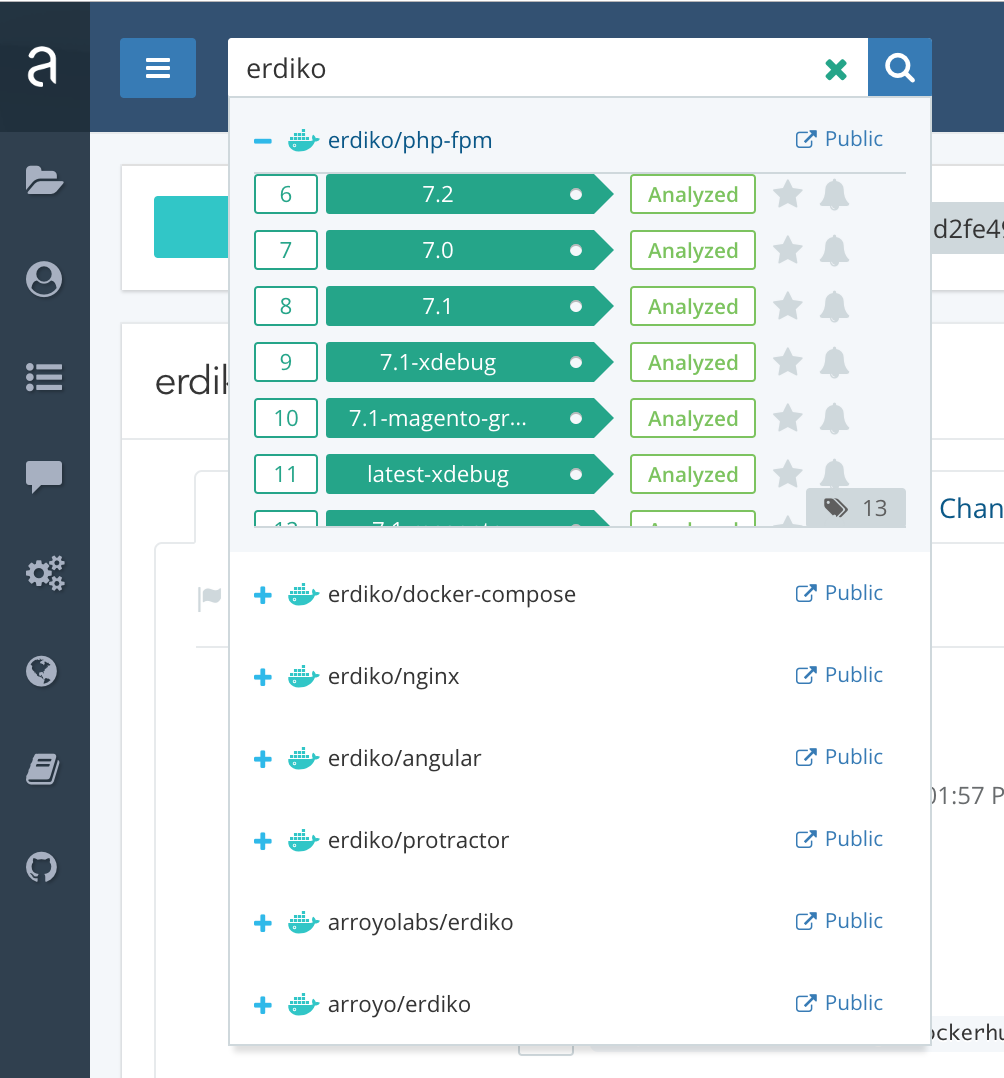Click the 13 tags count badge
The height and width of the screenshot is (1078, 1004).
[855, 508]
